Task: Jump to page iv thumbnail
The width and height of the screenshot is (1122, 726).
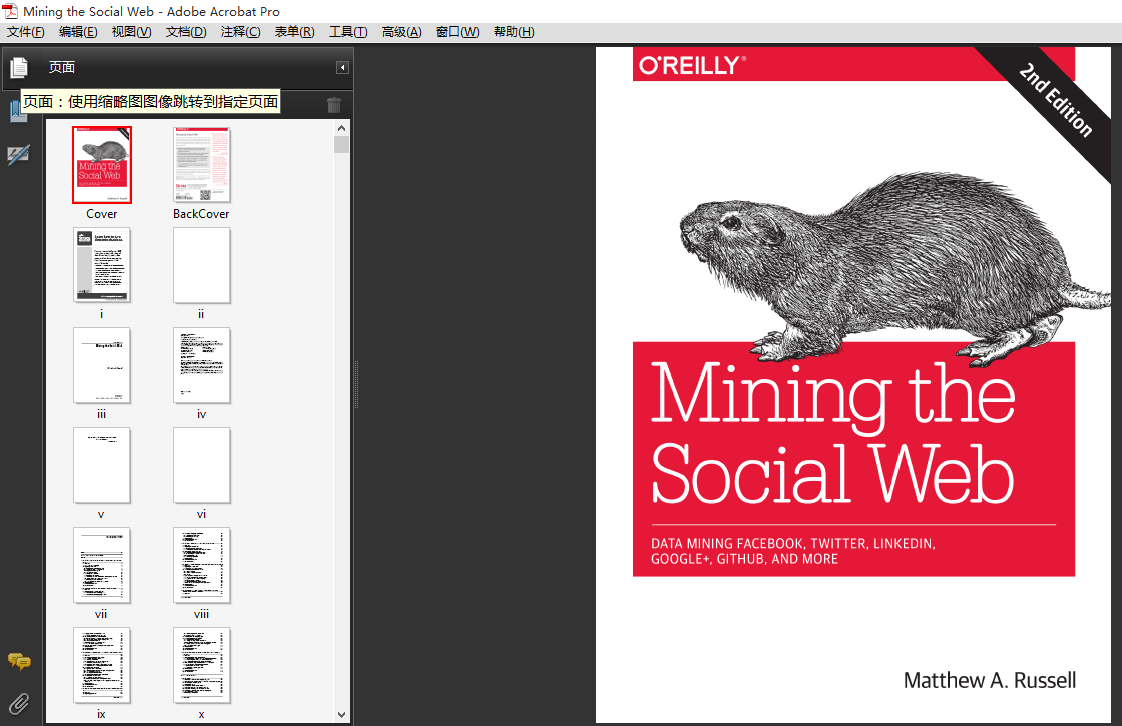Action: [x=202, y=366]
